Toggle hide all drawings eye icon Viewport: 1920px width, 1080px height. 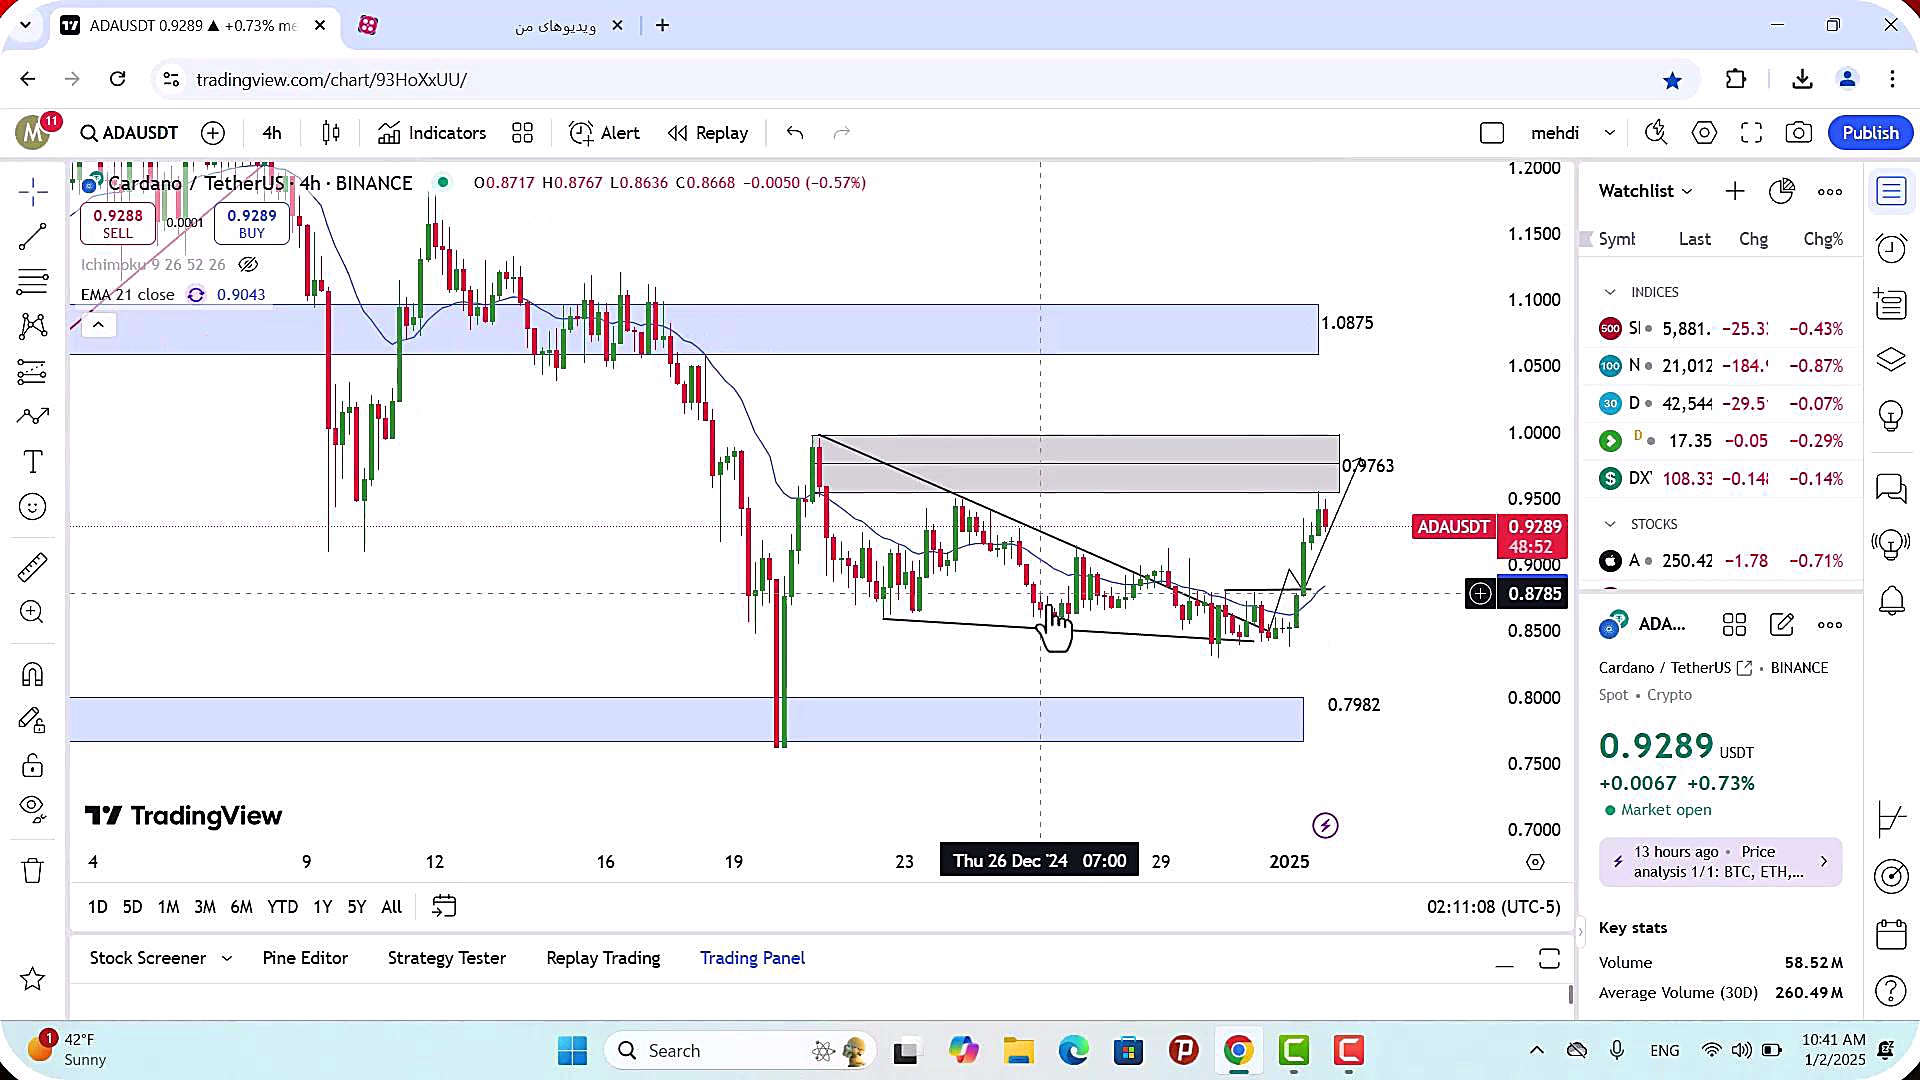pyautogui.click(x=32, y=809)
